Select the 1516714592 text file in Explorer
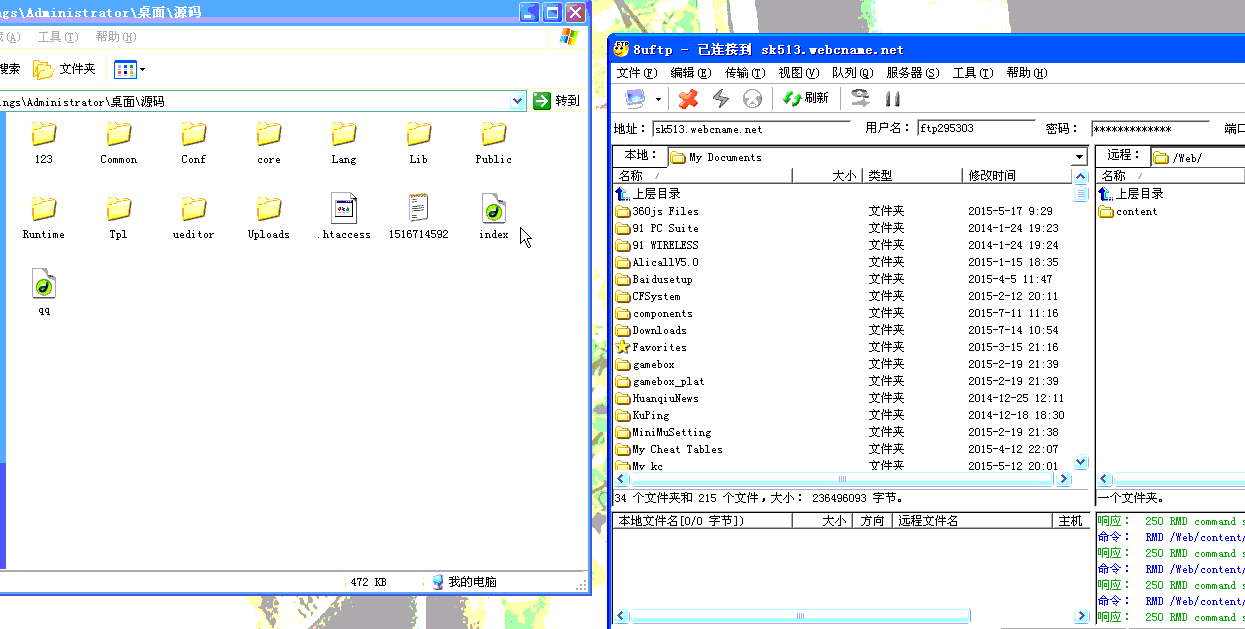 tap(419, 218)
